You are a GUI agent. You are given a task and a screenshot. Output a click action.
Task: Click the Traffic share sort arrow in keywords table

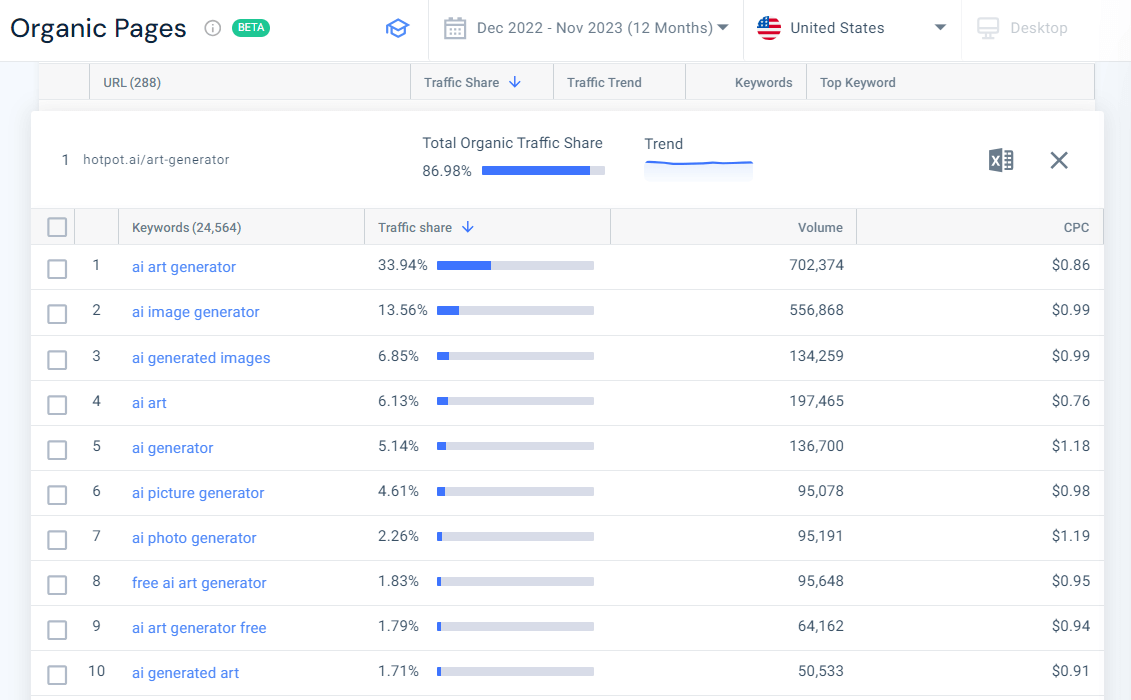pos(467,228)
